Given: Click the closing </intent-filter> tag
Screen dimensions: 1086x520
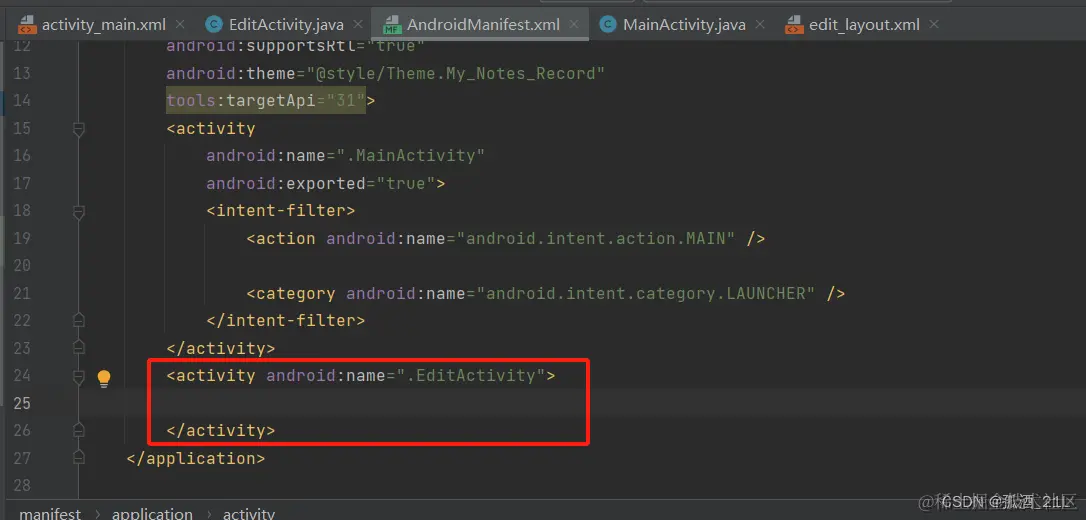Looking at the screenshot, I should [285, 320].
